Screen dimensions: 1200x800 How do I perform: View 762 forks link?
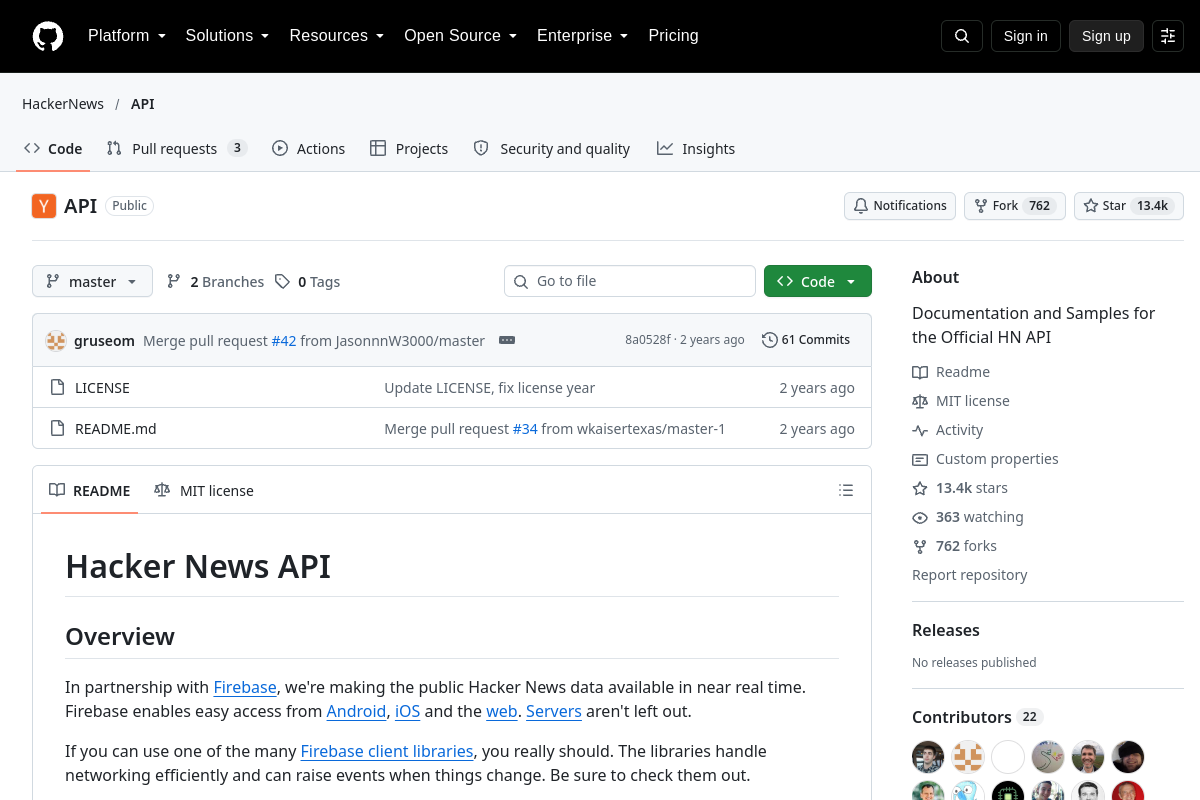coord(954,546)
